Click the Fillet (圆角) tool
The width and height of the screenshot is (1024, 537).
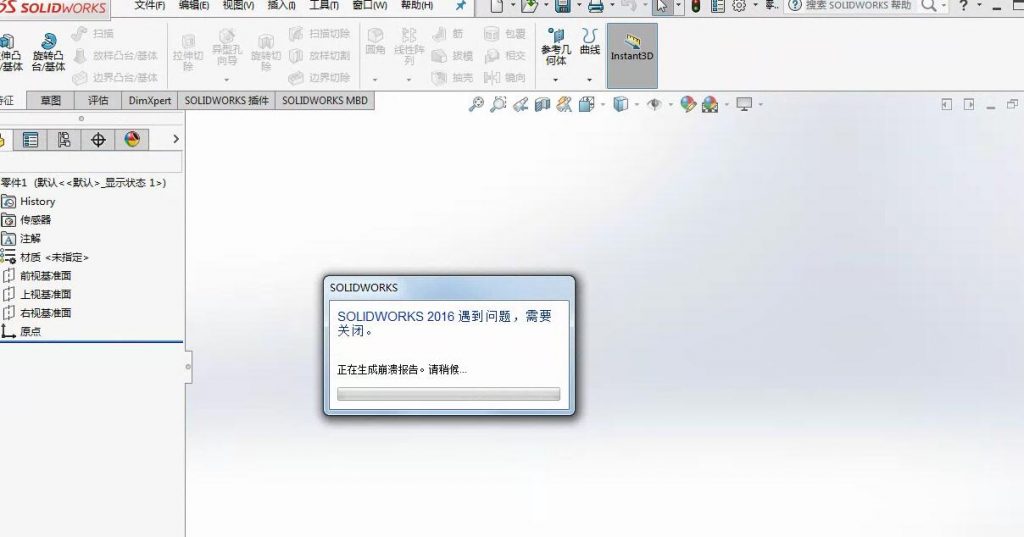point(375,41)
